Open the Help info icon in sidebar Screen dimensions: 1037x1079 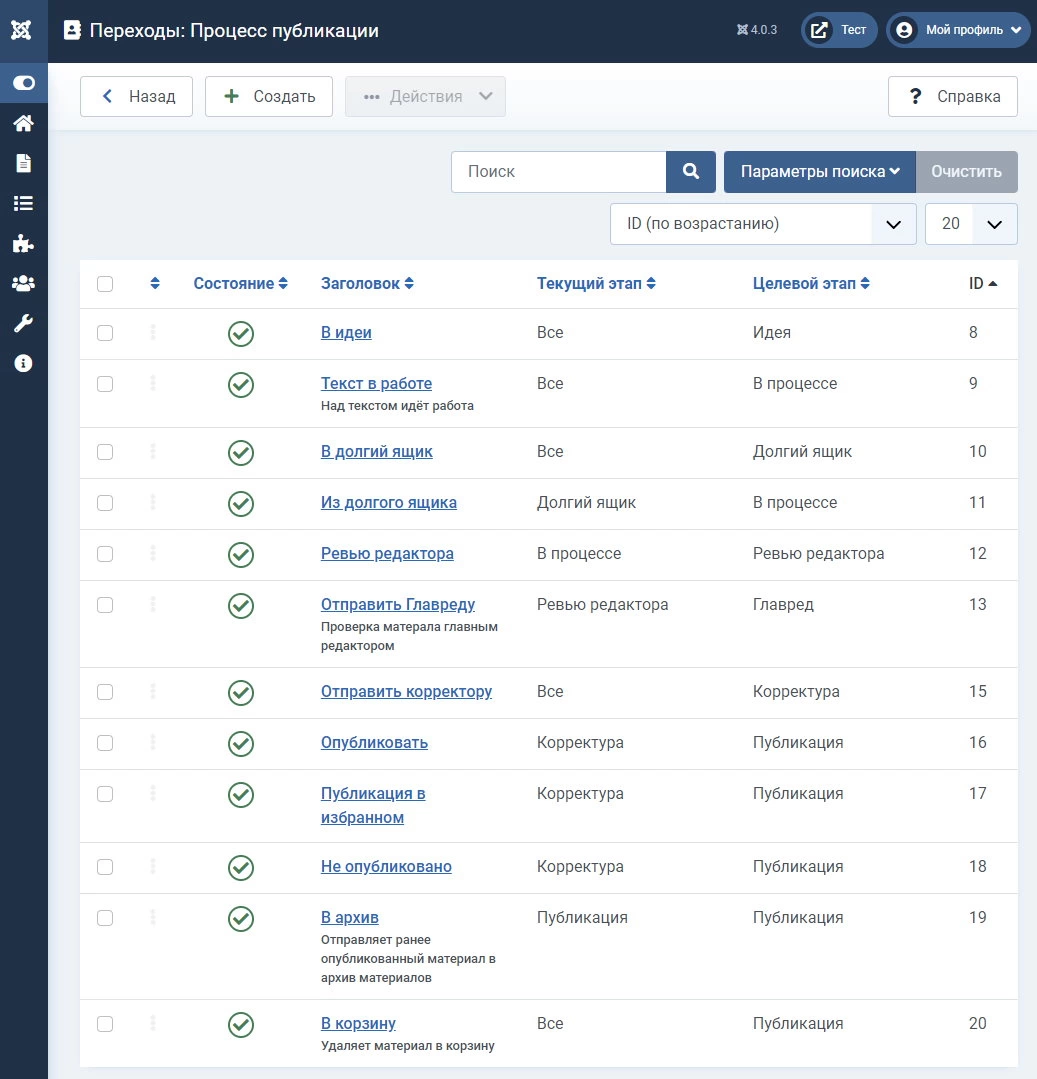pyautogui.click(x=23, y=363)
